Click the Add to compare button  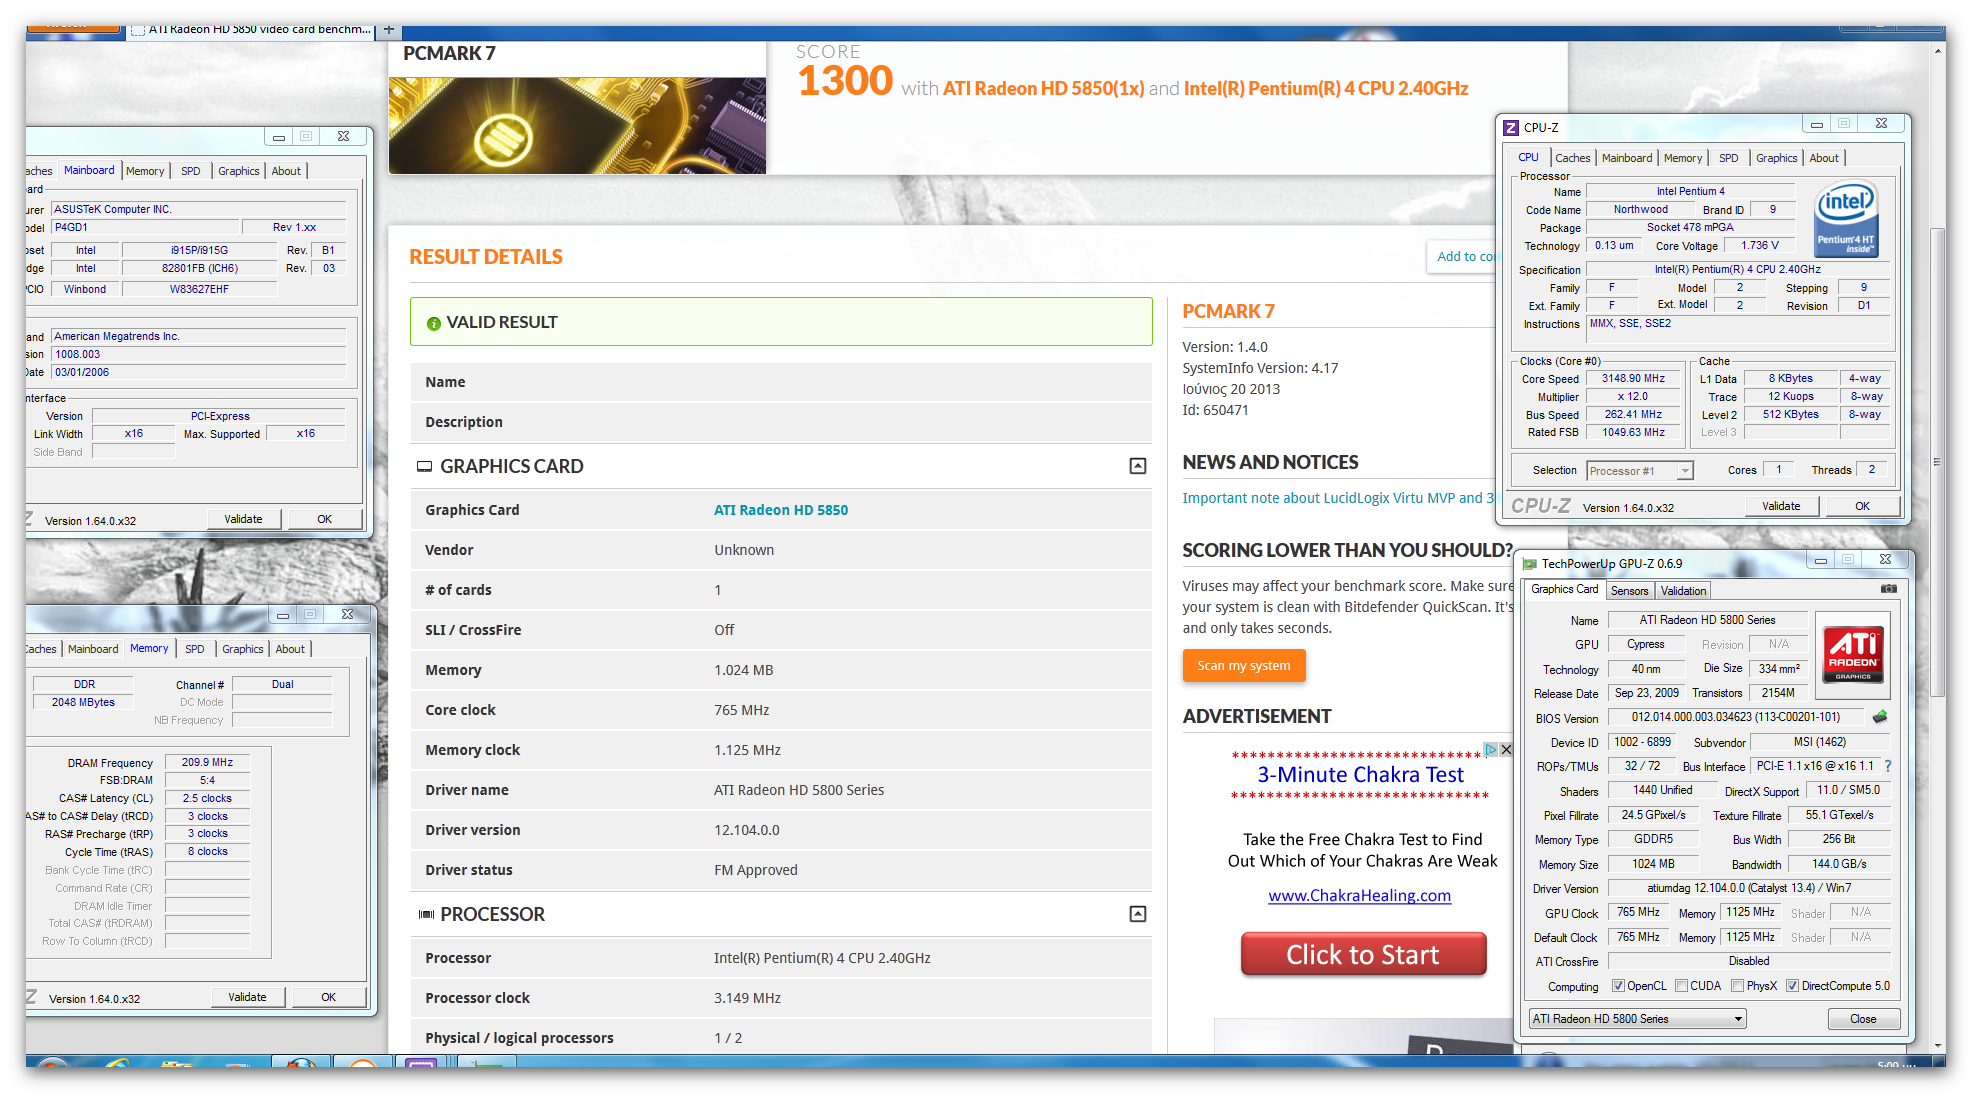[1462, 256]
